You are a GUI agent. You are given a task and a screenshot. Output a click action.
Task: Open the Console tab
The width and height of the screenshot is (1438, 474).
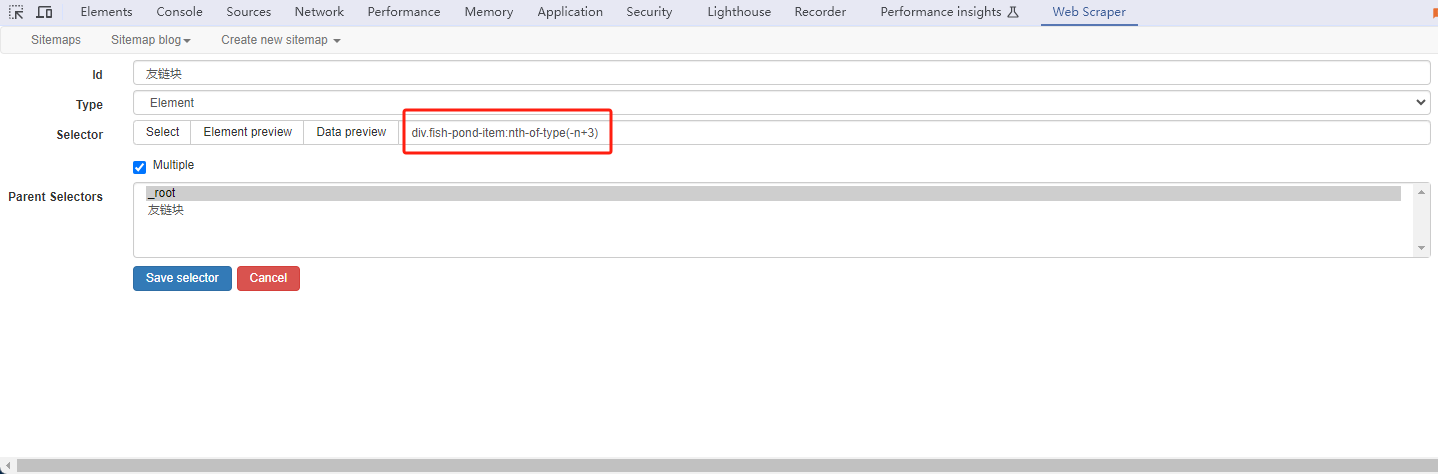point(179,12)
